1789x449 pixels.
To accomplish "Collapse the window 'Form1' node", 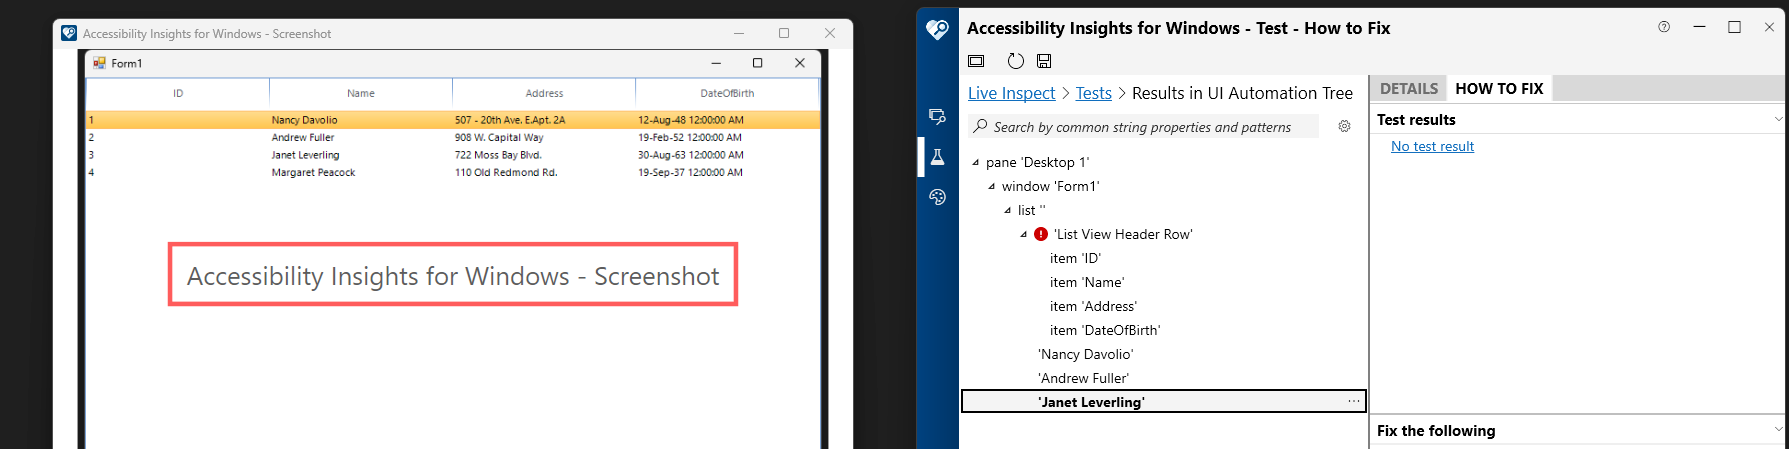I will (992, 186).
